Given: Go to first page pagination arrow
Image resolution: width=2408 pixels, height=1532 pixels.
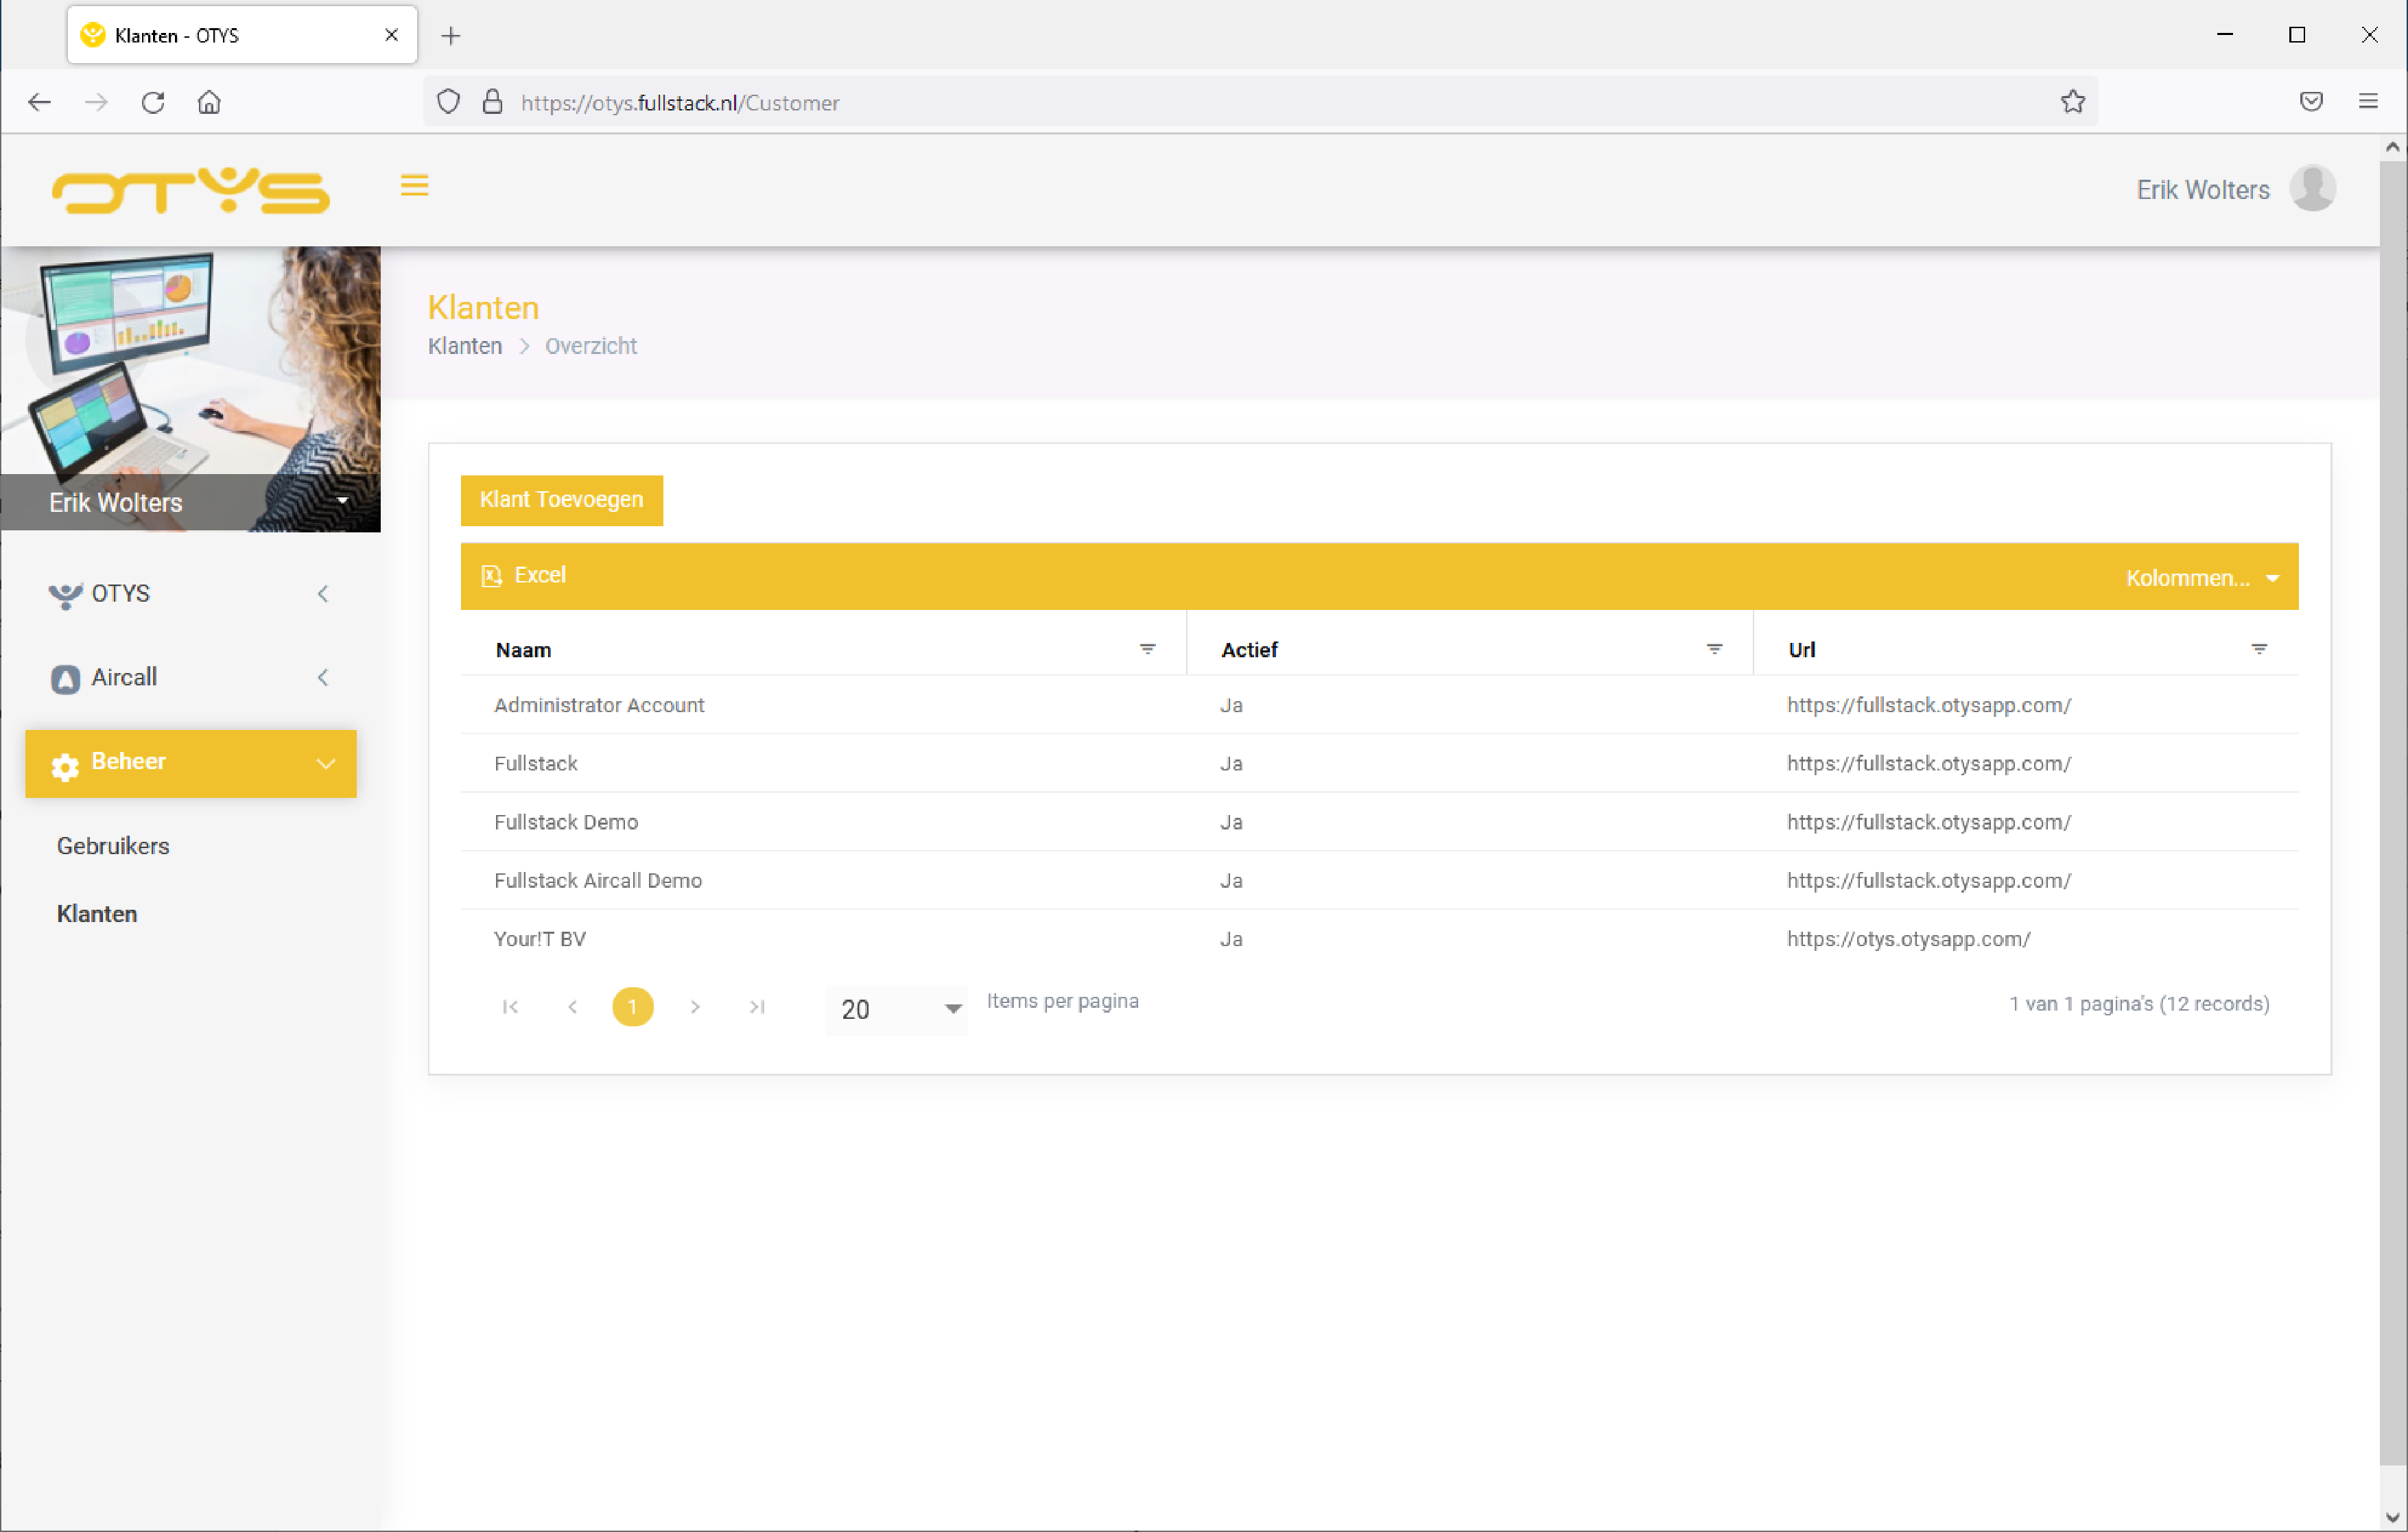Looking at the screenshot, I should coord(510,1006).
